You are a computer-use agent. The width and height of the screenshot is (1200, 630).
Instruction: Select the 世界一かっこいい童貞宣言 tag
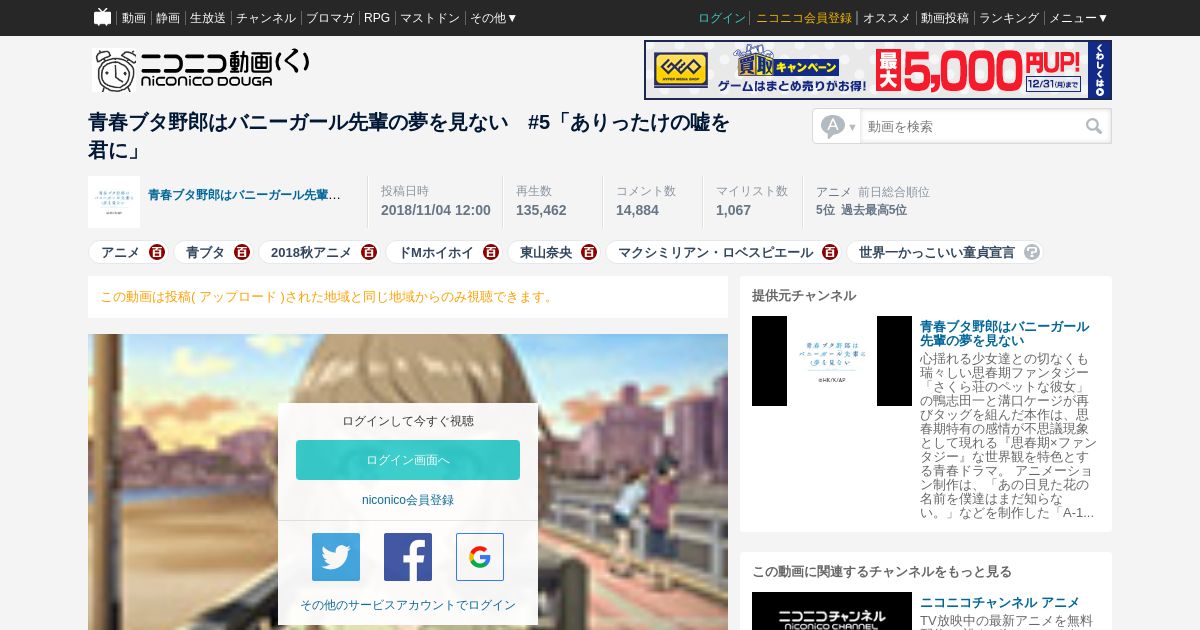coord(937,252)
